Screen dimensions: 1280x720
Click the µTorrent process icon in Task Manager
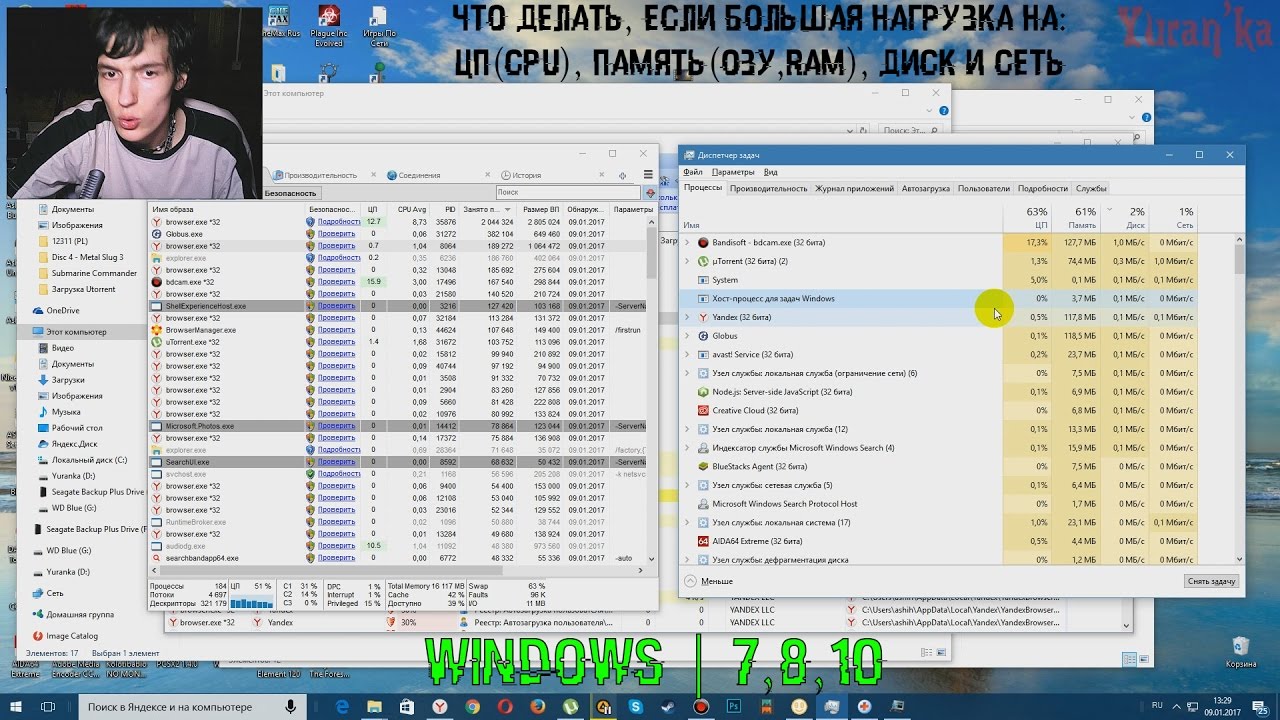click(x=703, y=261)
